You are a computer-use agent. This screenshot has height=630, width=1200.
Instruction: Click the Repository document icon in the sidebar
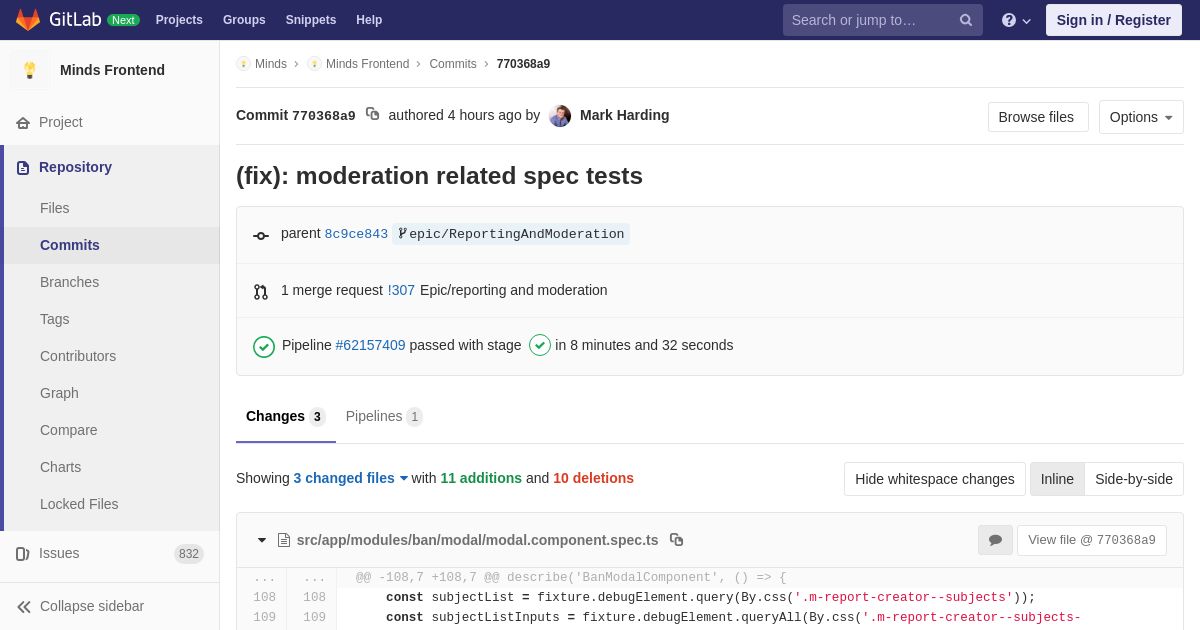coord(23,168)
